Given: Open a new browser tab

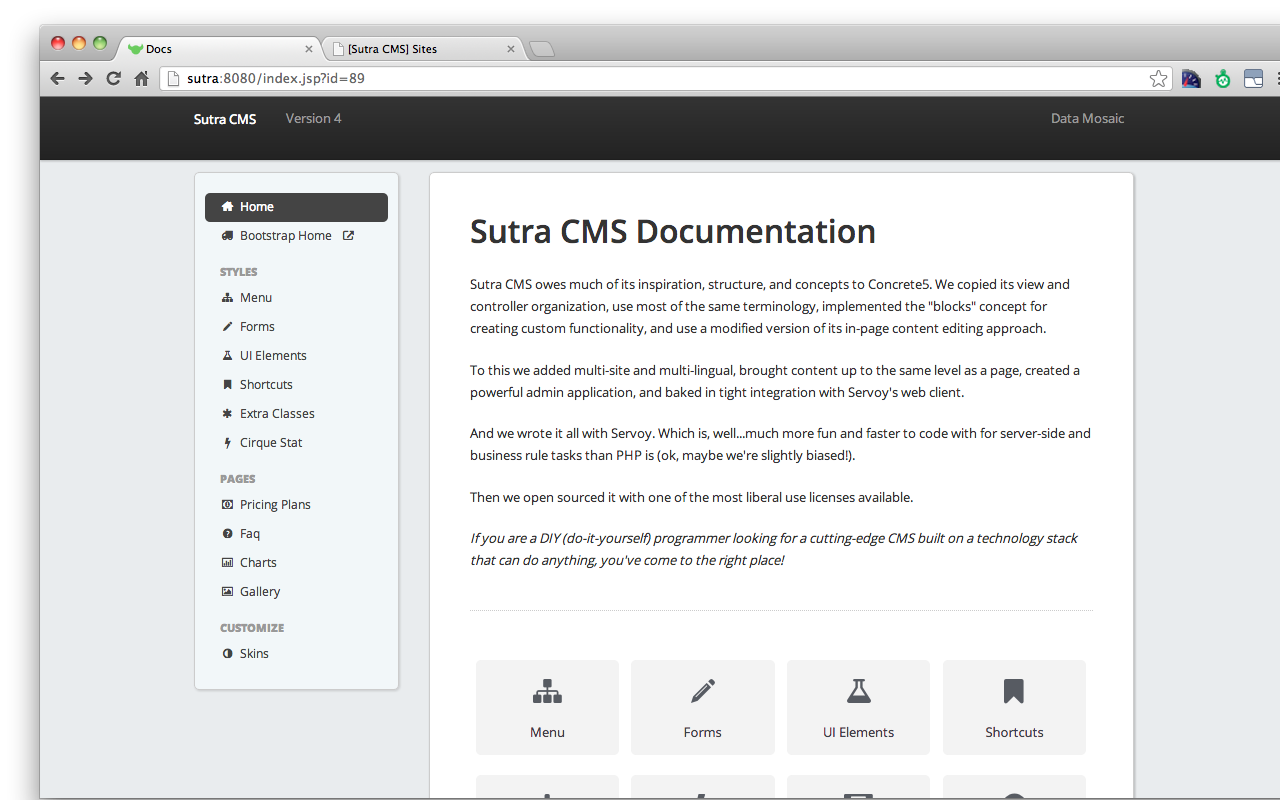Looking at the screenshot, I should (541, 49).
